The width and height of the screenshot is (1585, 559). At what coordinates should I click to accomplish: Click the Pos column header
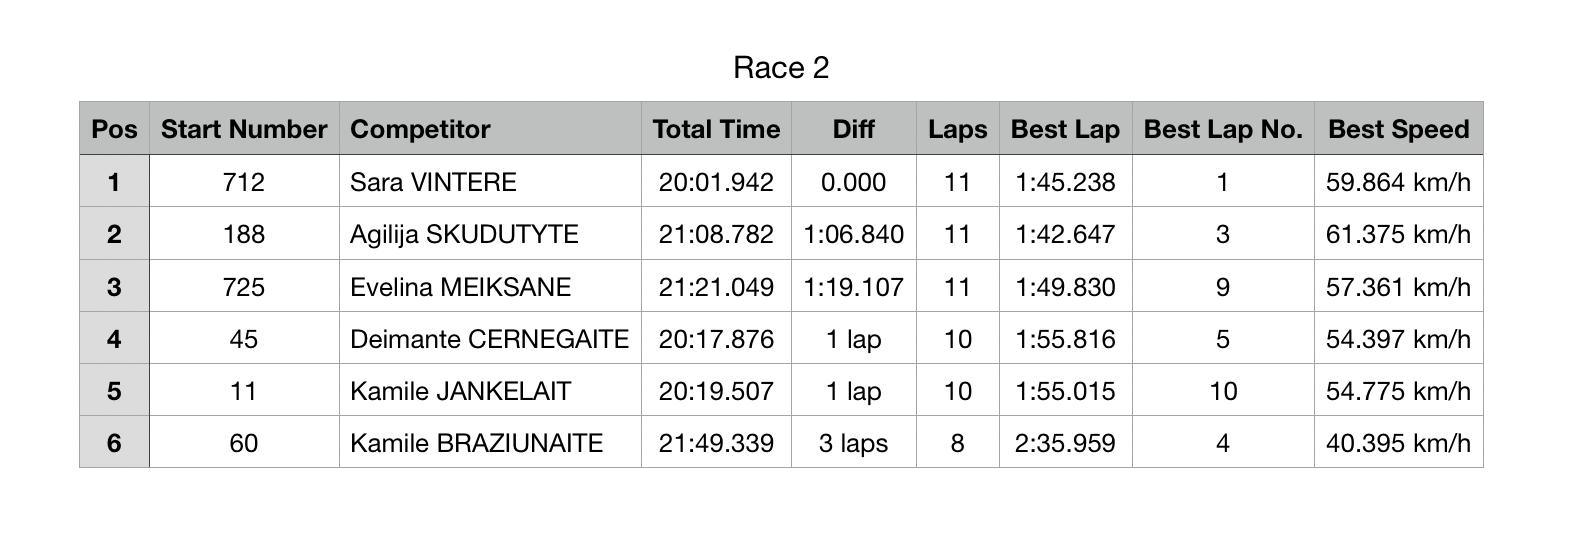pyautogui.click(x=114, y=129)
